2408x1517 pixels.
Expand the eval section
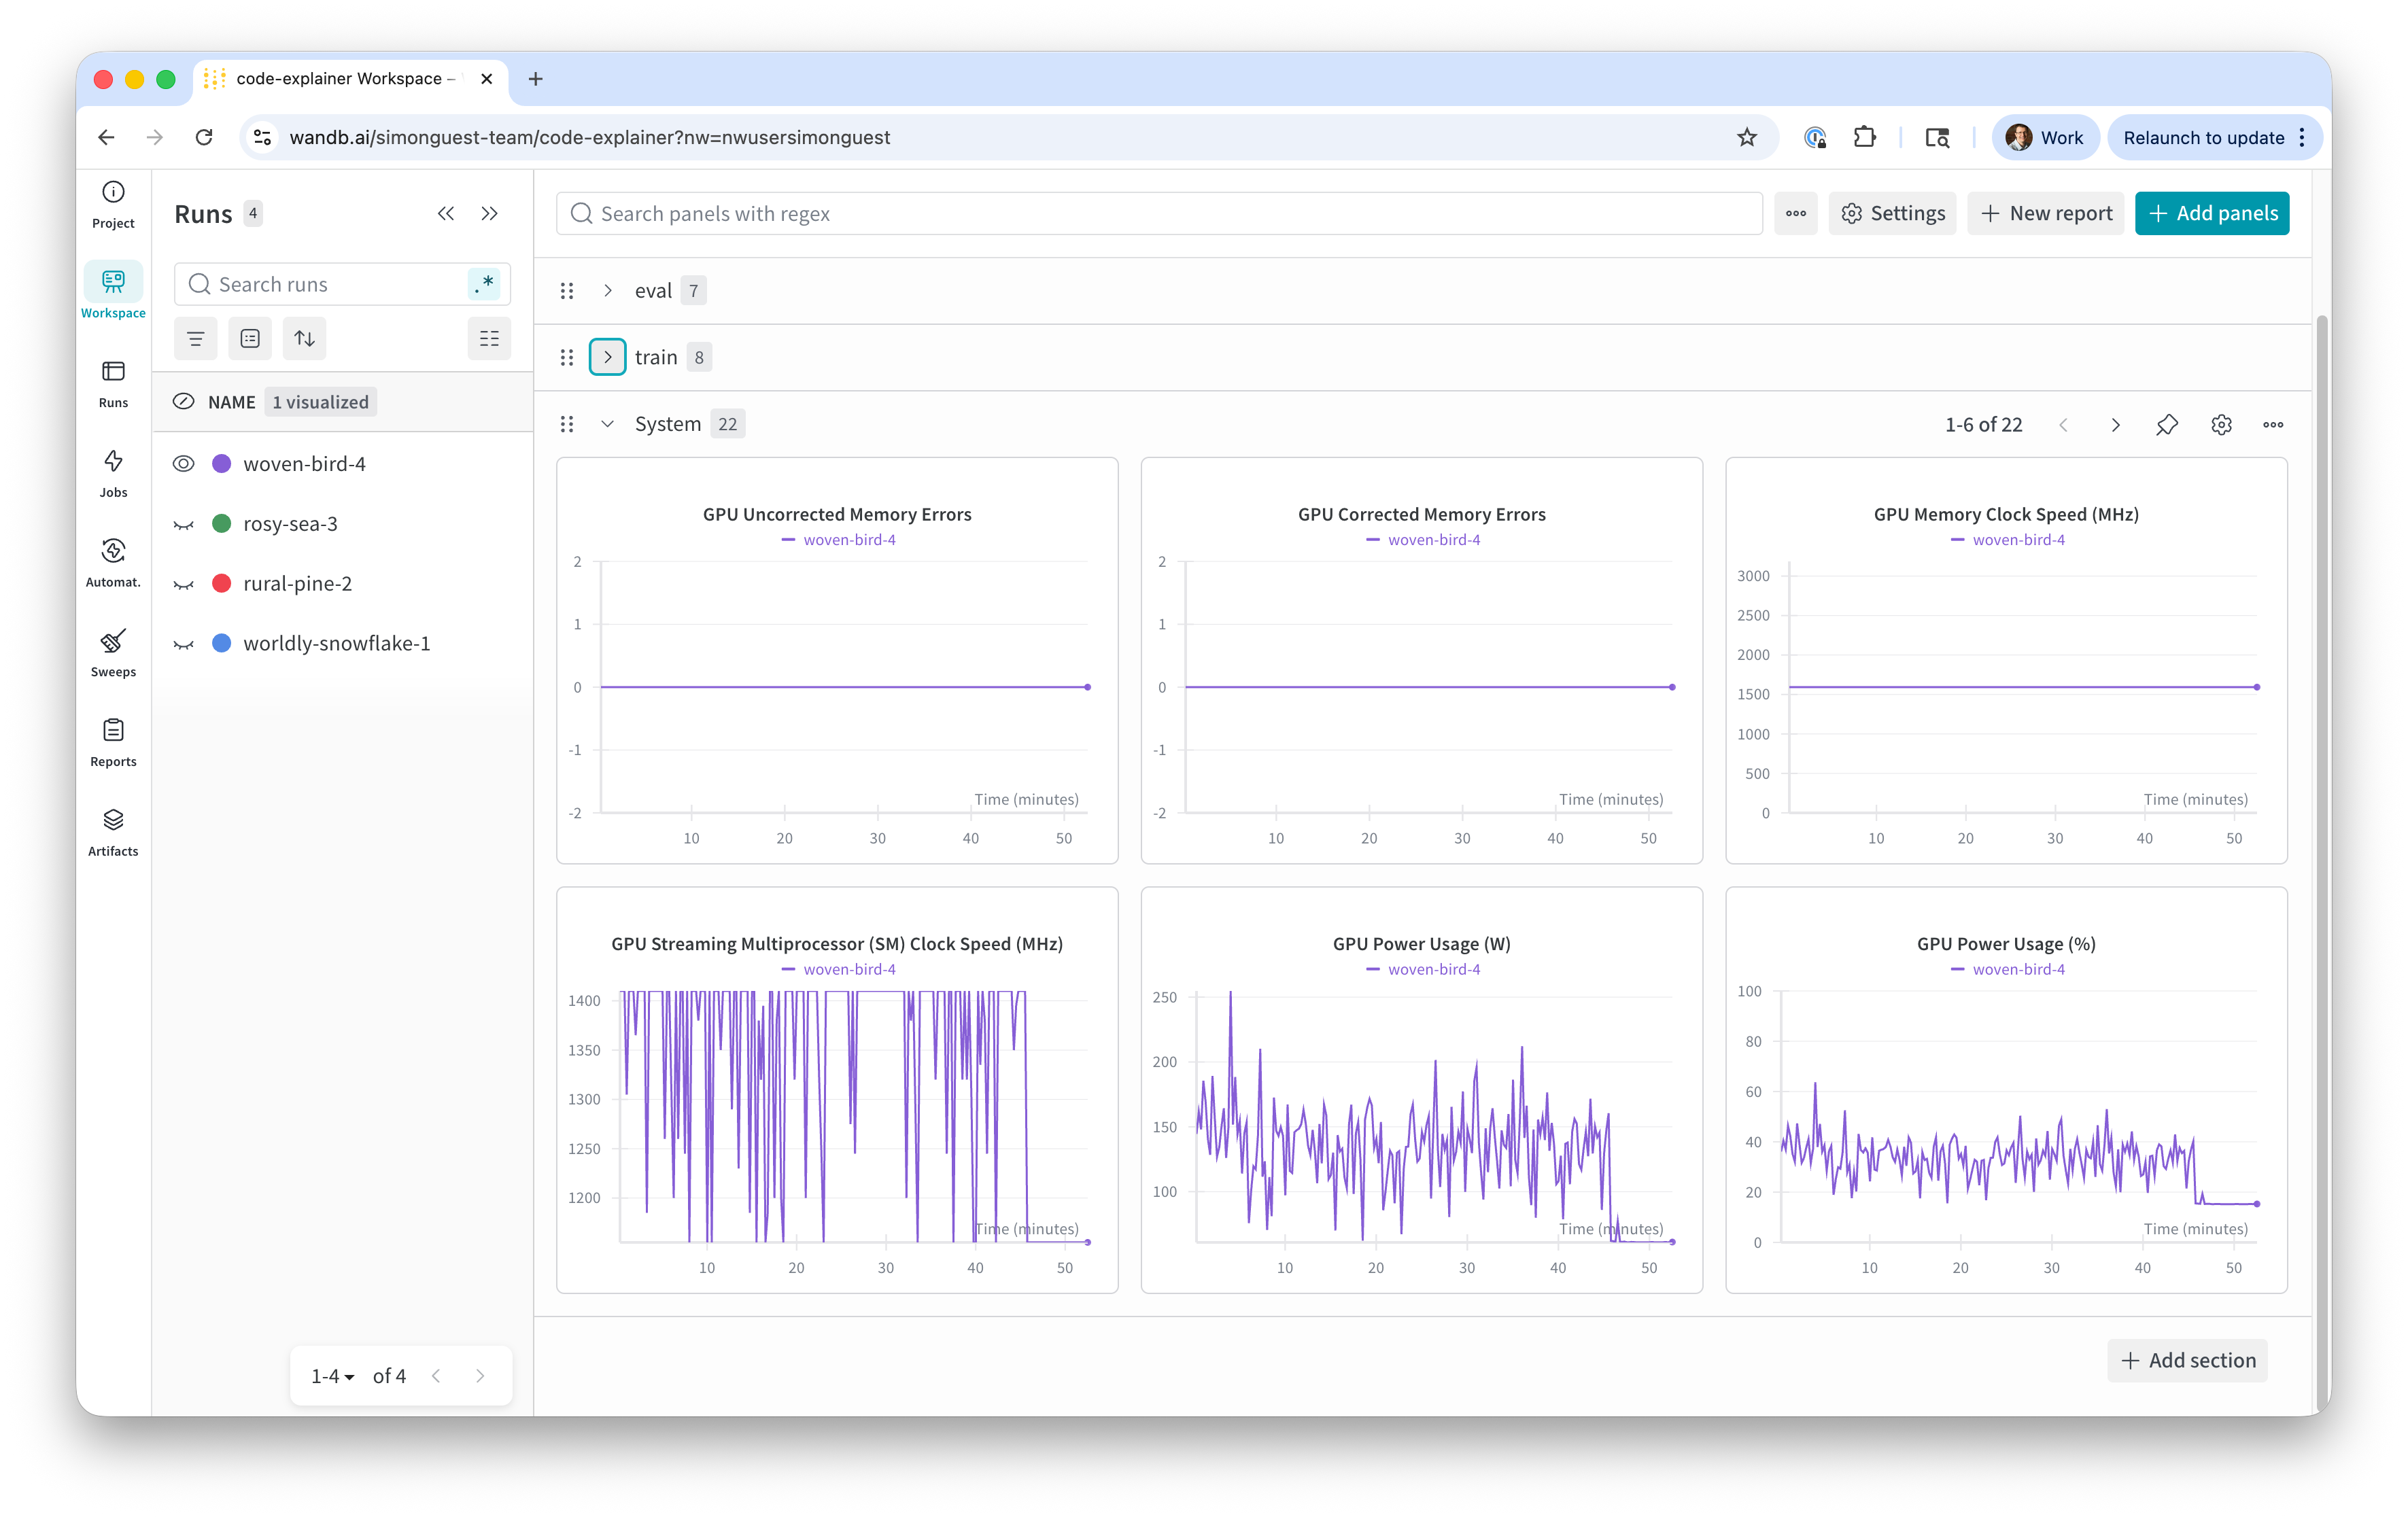[x=607, y=291]
